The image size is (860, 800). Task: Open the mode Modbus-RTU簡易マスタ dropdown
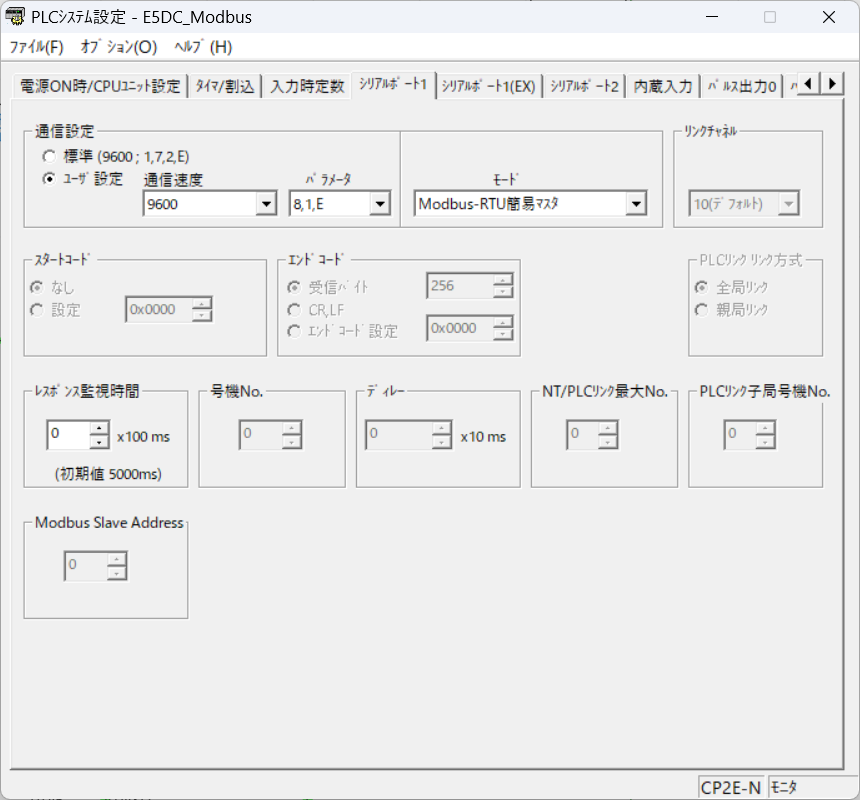click(635, 204)
